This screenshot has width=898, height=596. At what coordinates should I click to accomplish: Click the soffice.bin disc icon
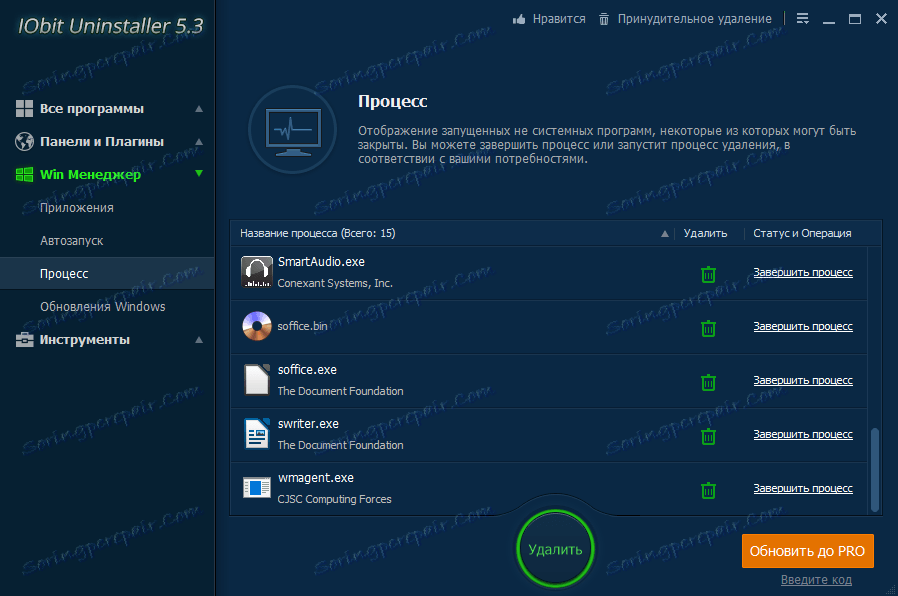click(x=257, y=326)
